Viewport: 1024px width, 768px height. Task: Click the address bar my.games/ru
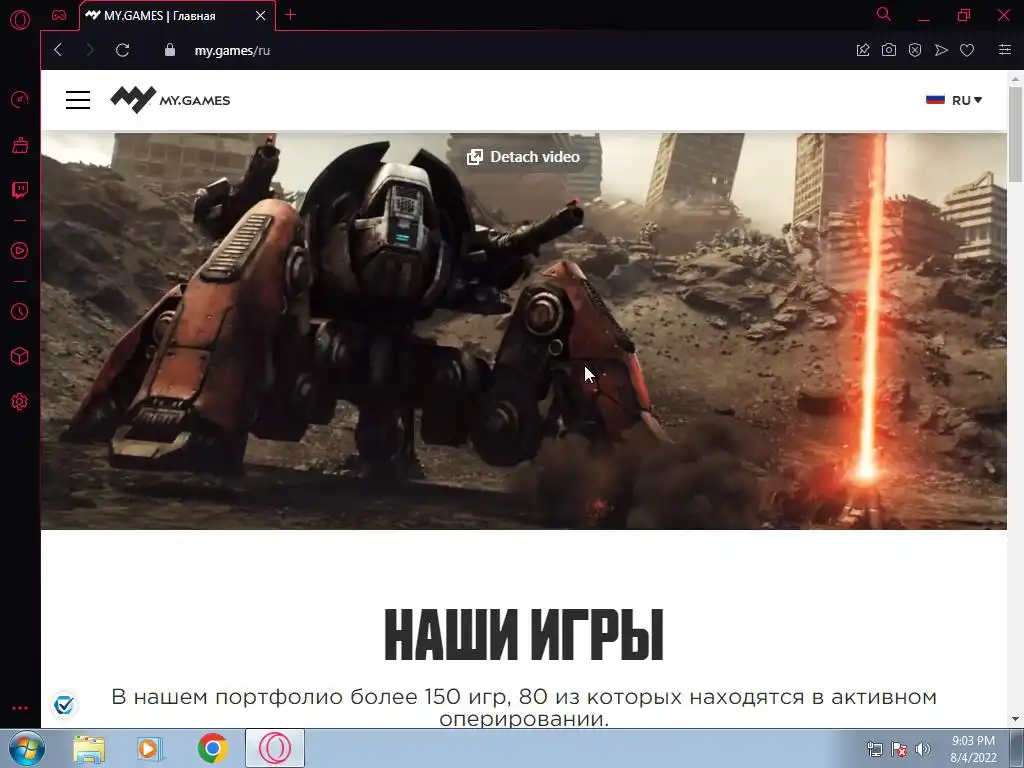[232, 50]
